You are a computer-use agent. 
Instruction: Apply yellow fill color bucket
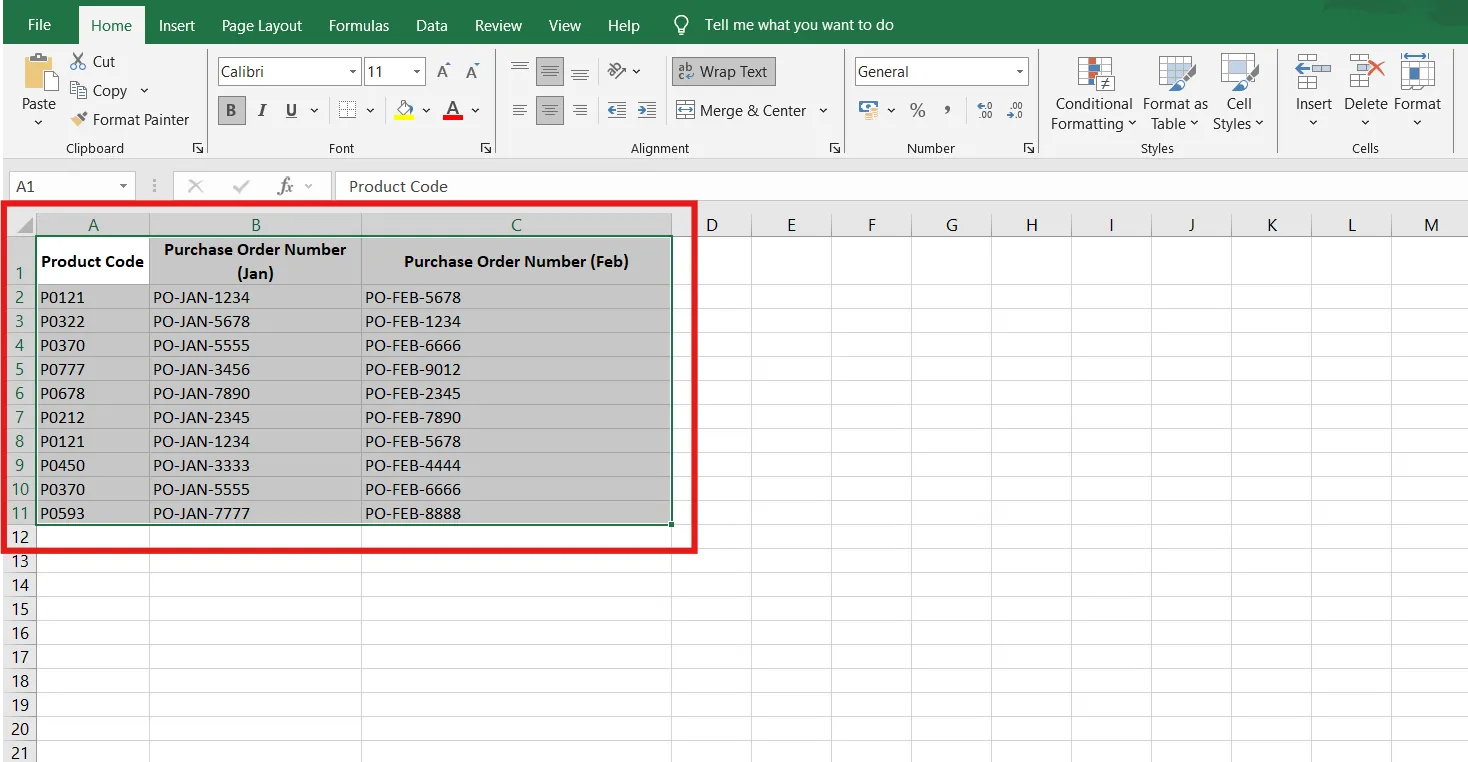point(404,110)
